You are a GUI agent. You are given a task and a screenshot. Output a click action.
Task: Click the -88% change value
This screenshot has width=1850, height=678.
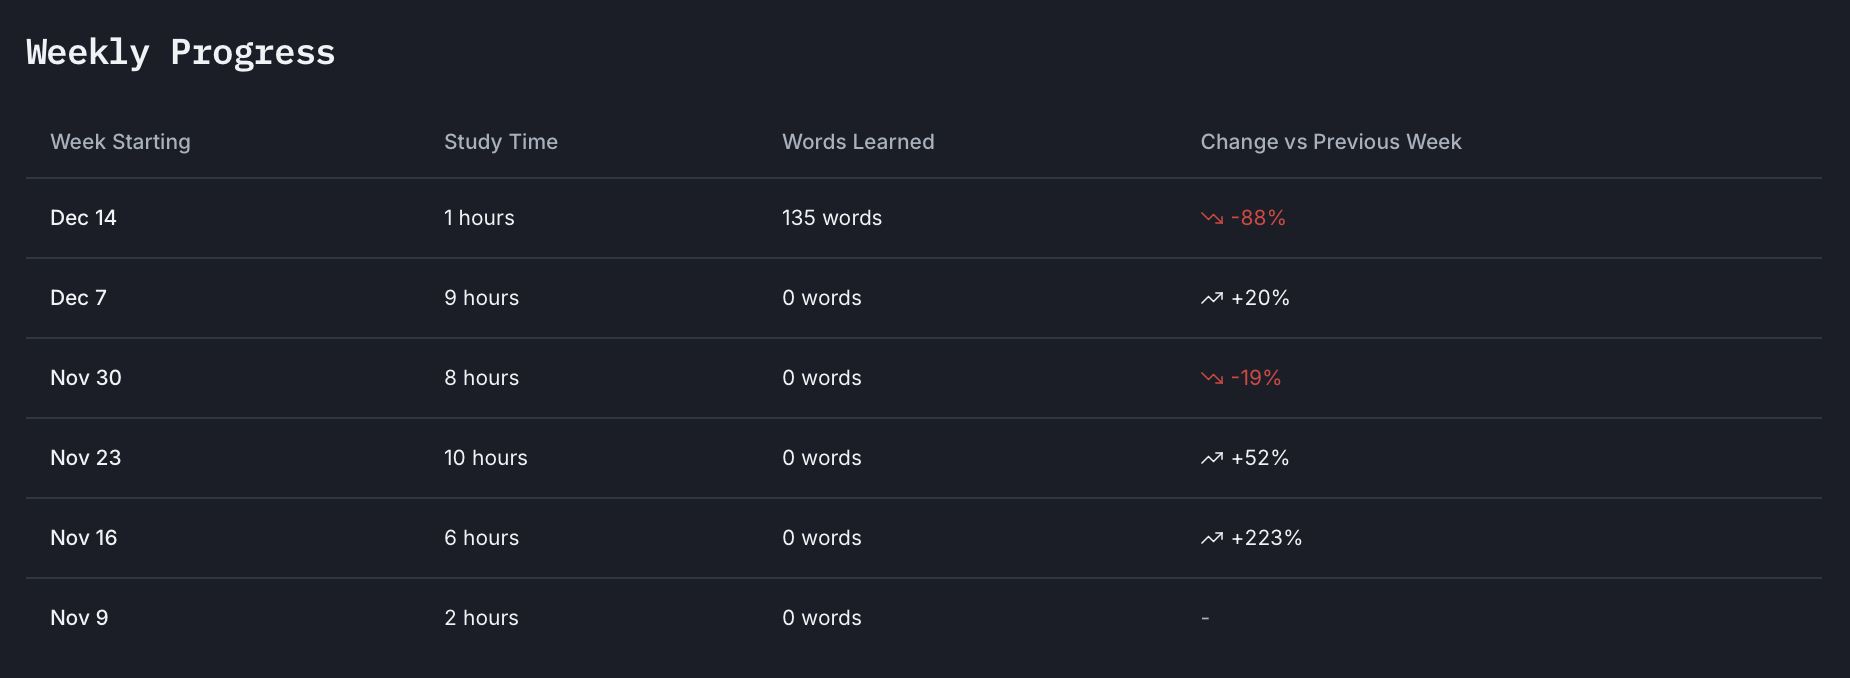click(1258, 218)
